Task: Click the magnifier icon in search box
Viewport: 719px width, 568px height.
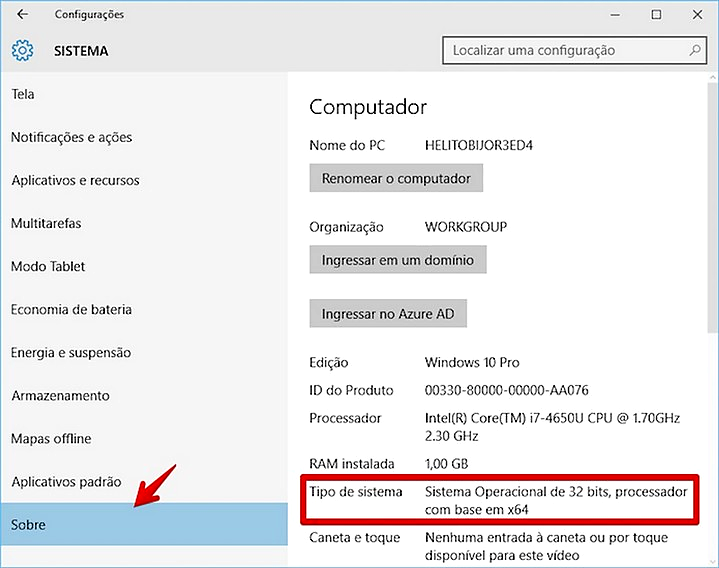Action: point(695,50)
